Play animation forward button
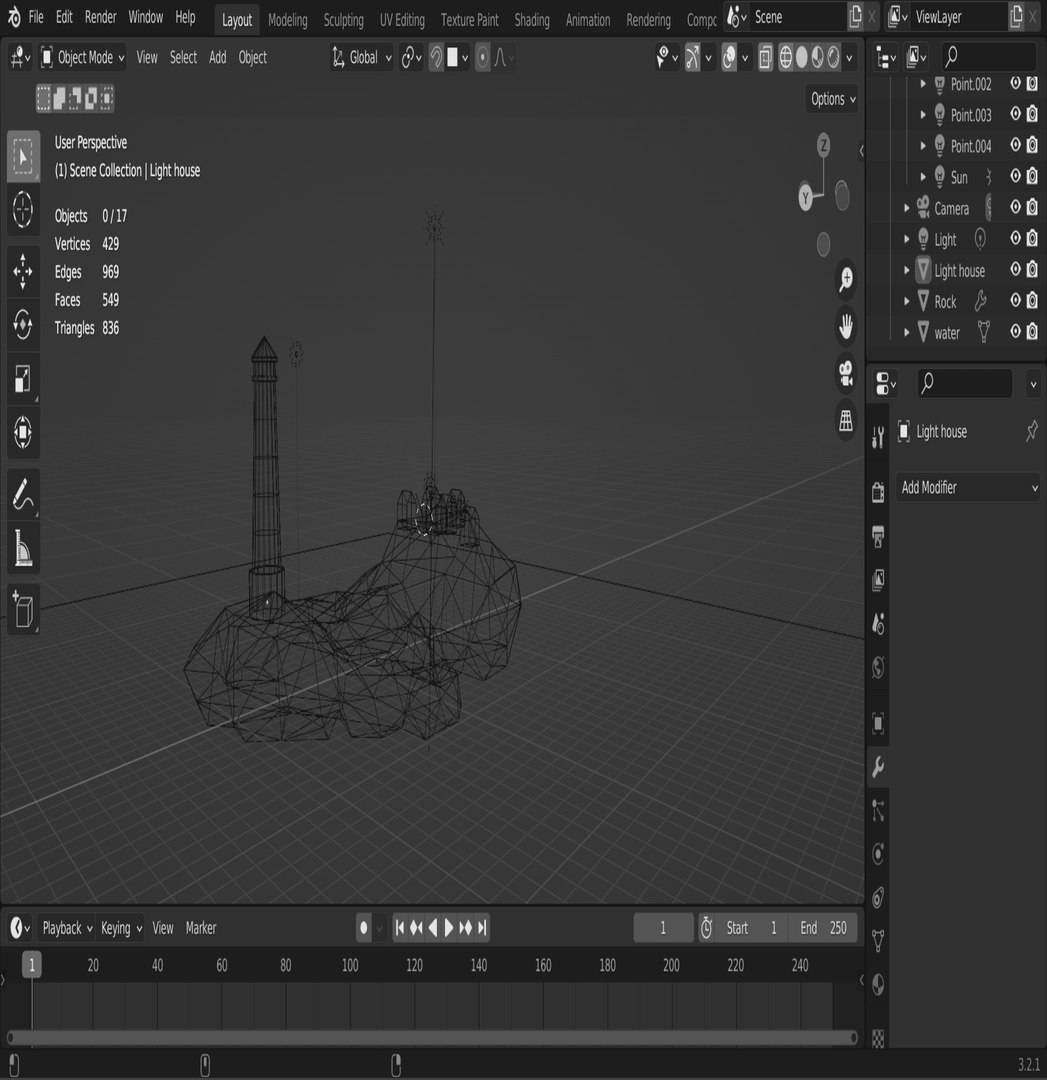This screenshot has height=1080, width=1047. (x=449, y=928)
